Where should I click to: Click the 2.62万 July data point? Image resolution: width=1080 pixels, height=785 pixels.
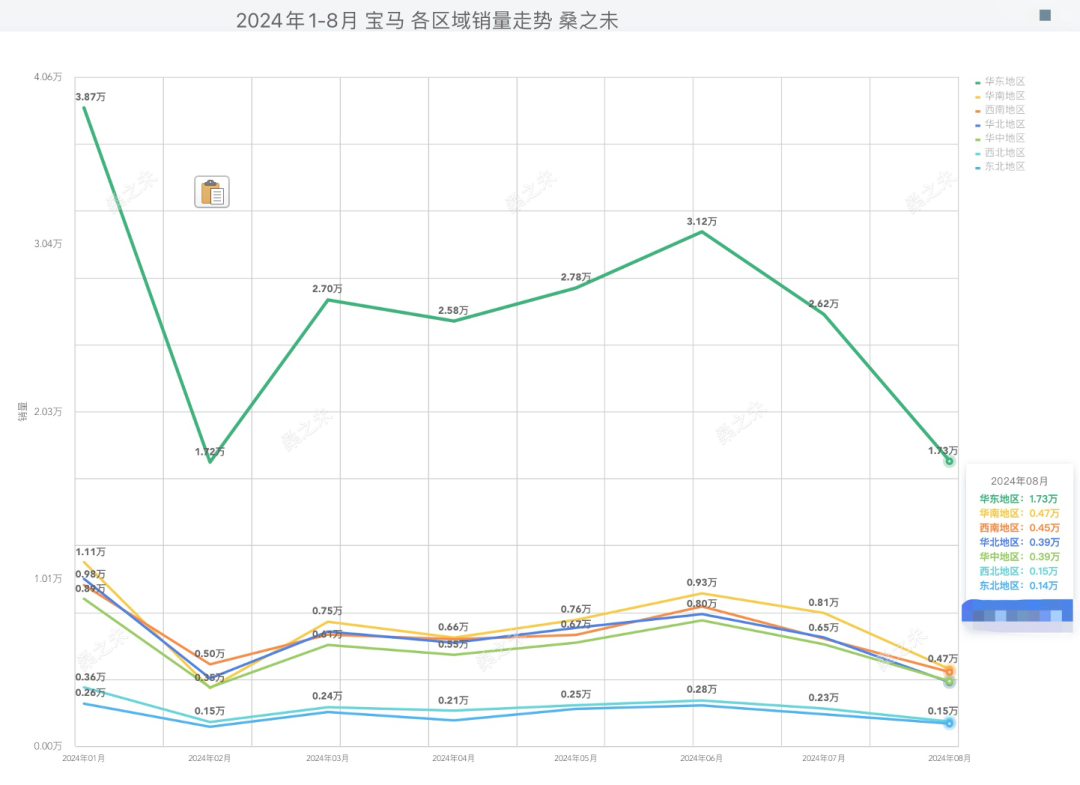pyautogui.click(x=824, y=315)
